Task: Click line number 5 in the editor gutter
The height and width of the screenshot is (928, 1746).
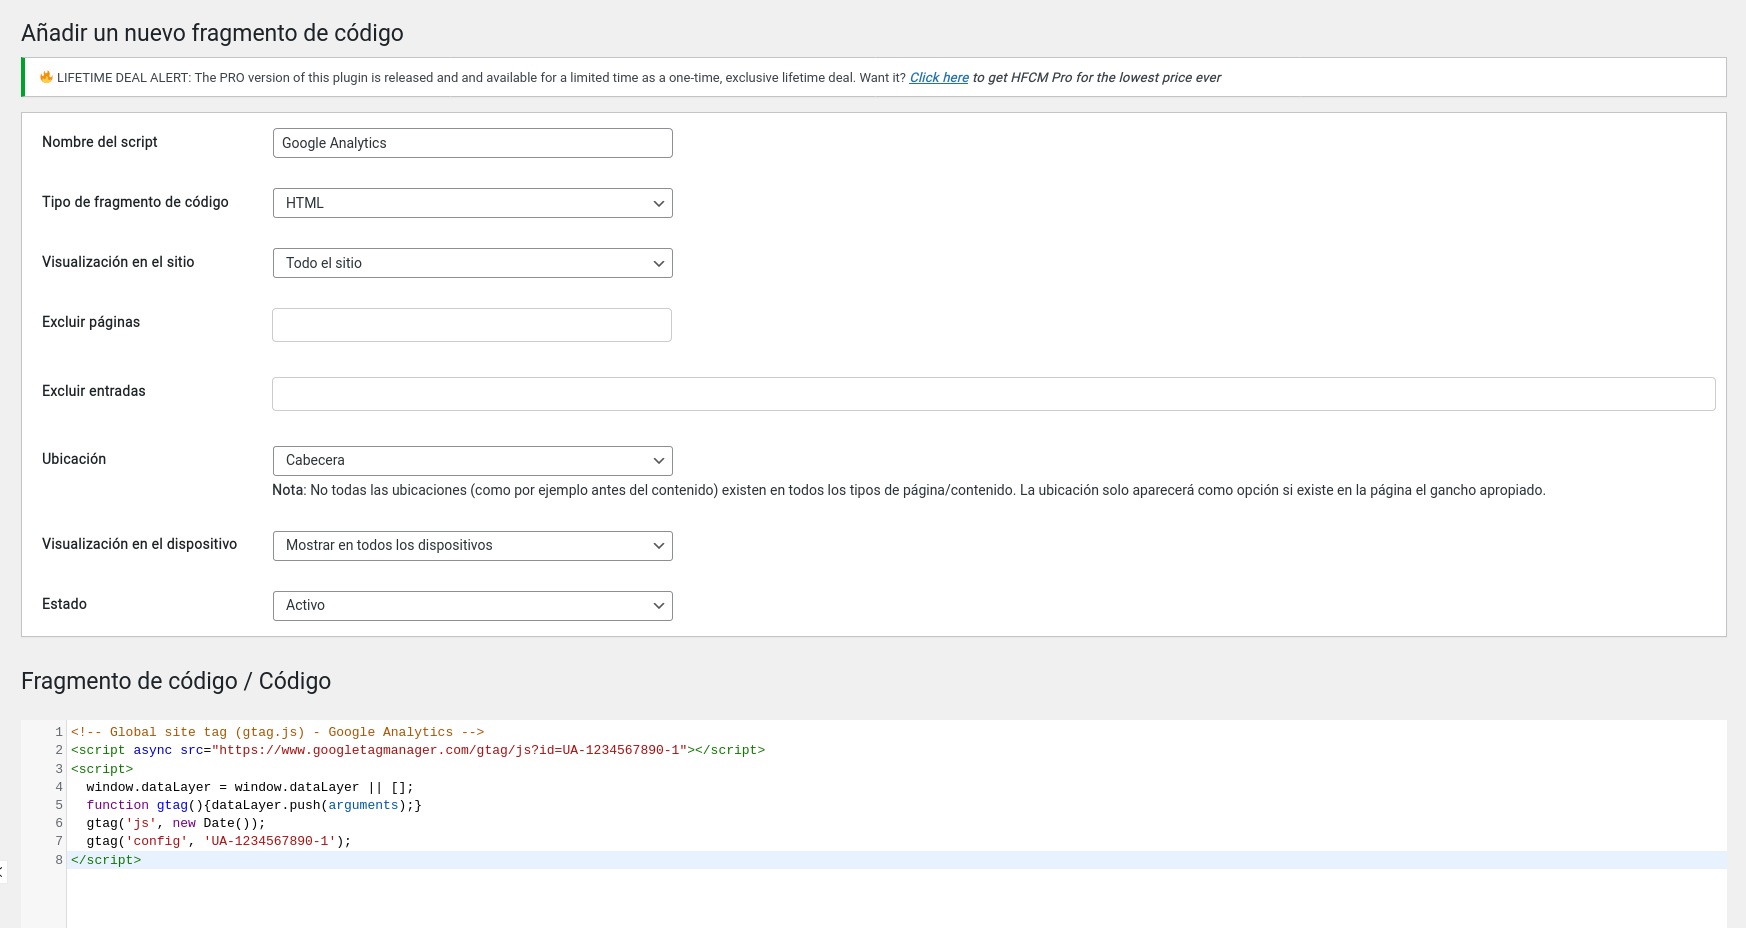Action: pos(59,805)
